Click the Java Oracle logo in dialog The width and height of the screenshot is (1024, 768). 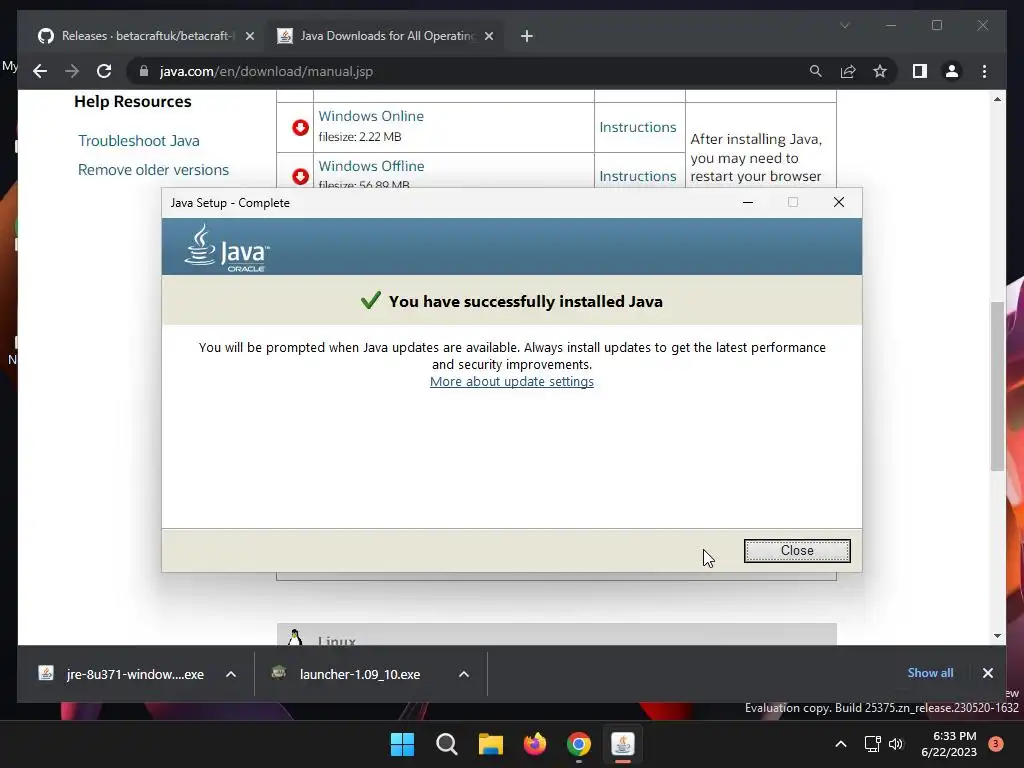[227, 248]
